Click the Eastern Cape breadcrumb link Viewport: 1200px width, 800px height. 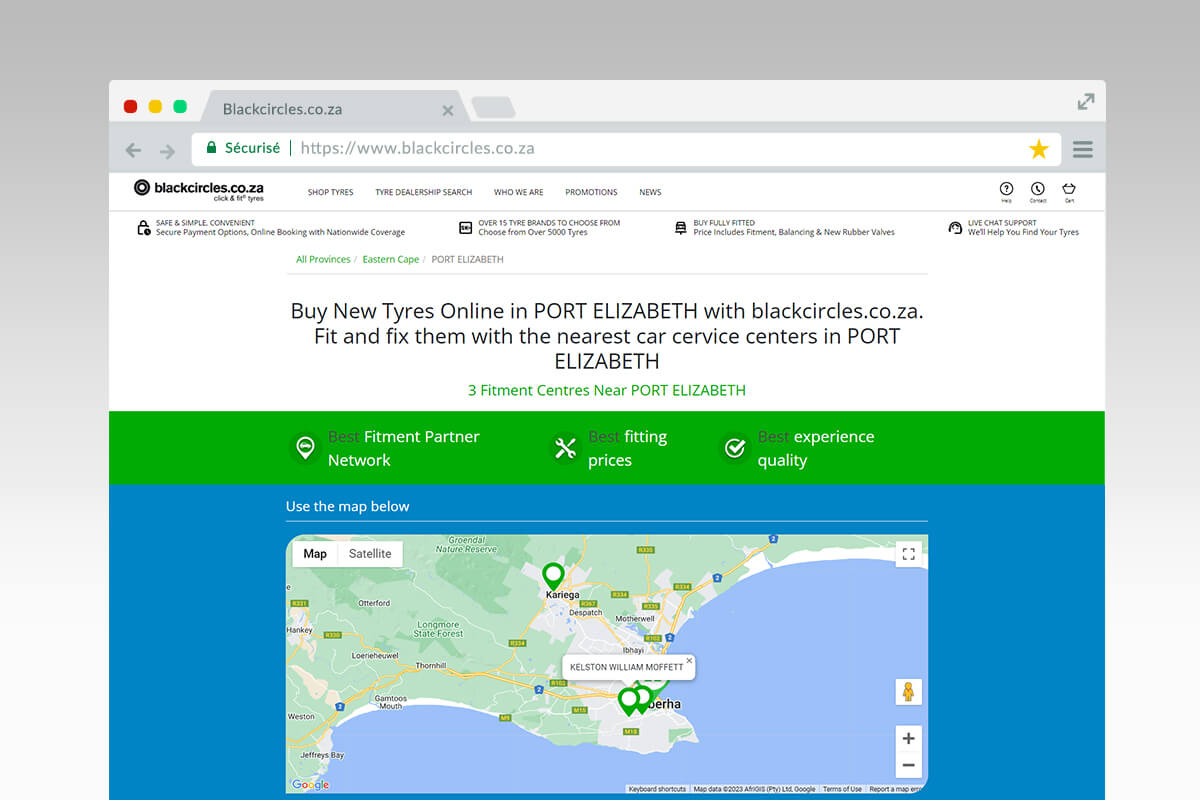pos(391,259)
